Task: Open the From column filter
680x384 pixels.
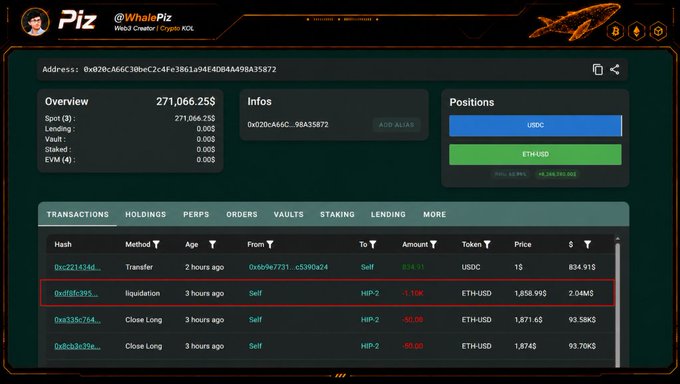Action: pyautogui.click(x=270, y=245)
